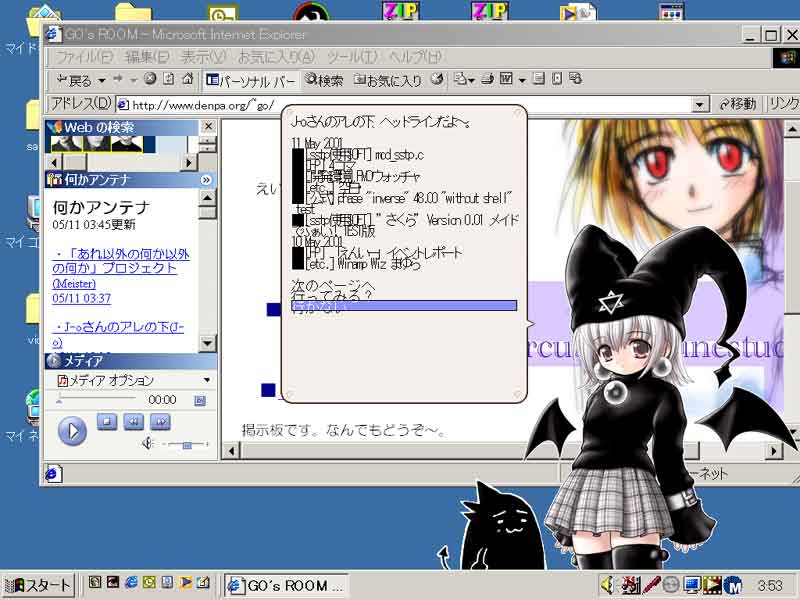The height and width of the screenshot is (600, 800).
Task: Open the メディア オプション dropdown
Action: pos(207,380)
